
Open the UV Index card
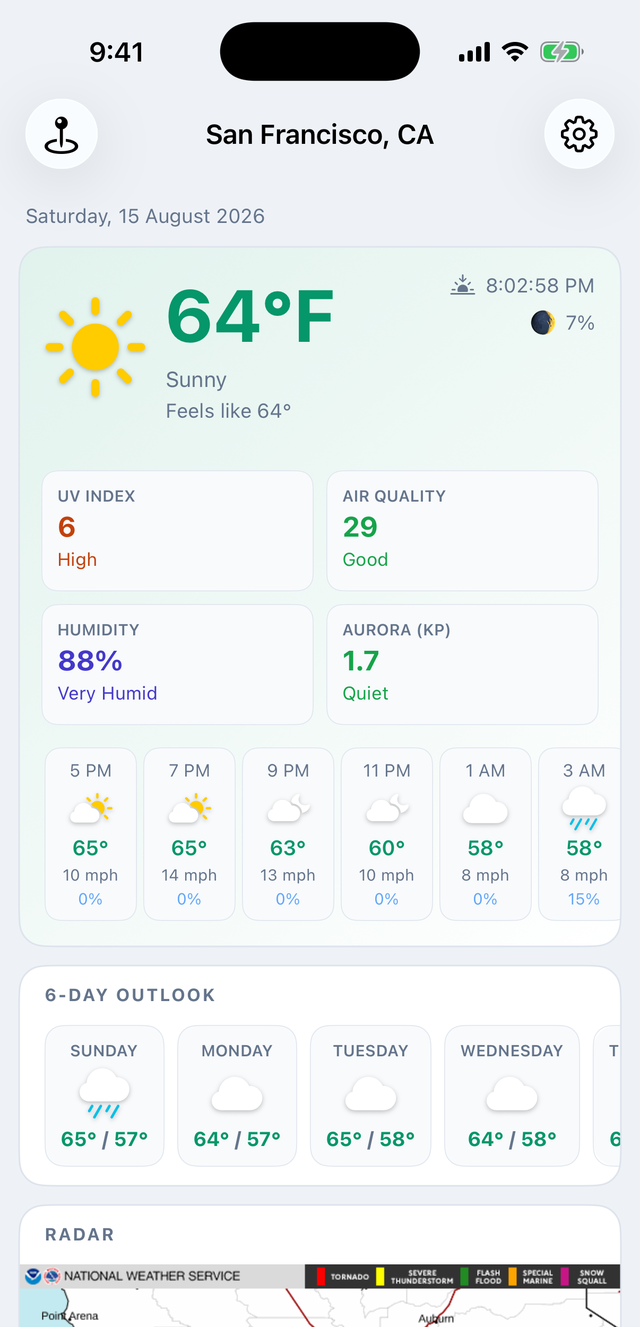(177, 531)
